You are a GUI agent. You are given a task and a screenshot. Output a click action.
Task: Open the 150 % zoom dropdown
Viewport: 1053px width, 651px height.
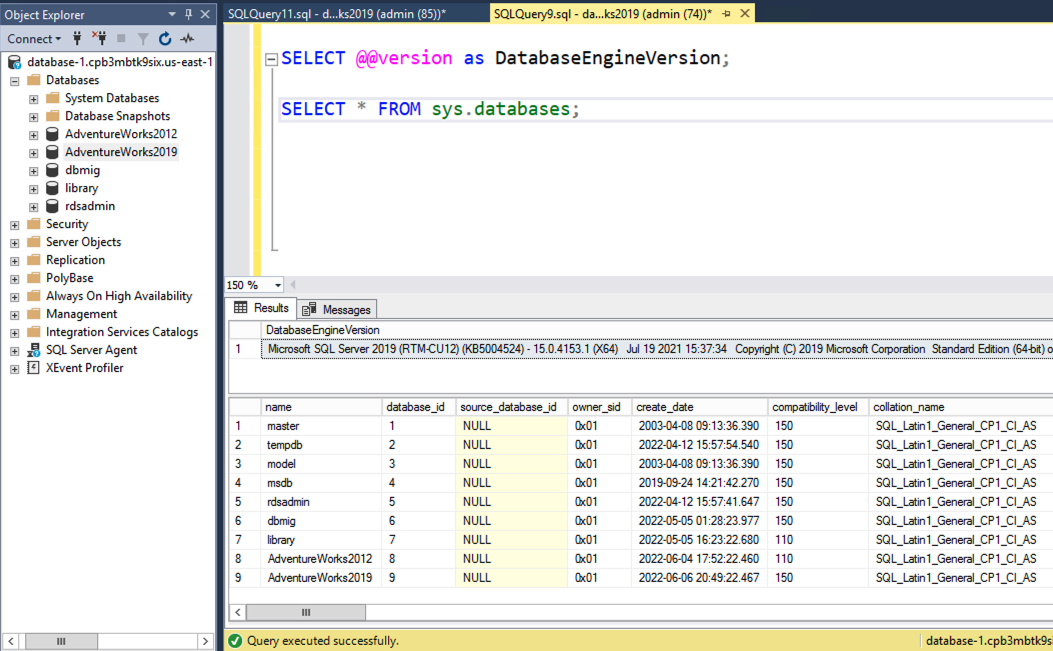pyautogui.click(x=278, y=285)
